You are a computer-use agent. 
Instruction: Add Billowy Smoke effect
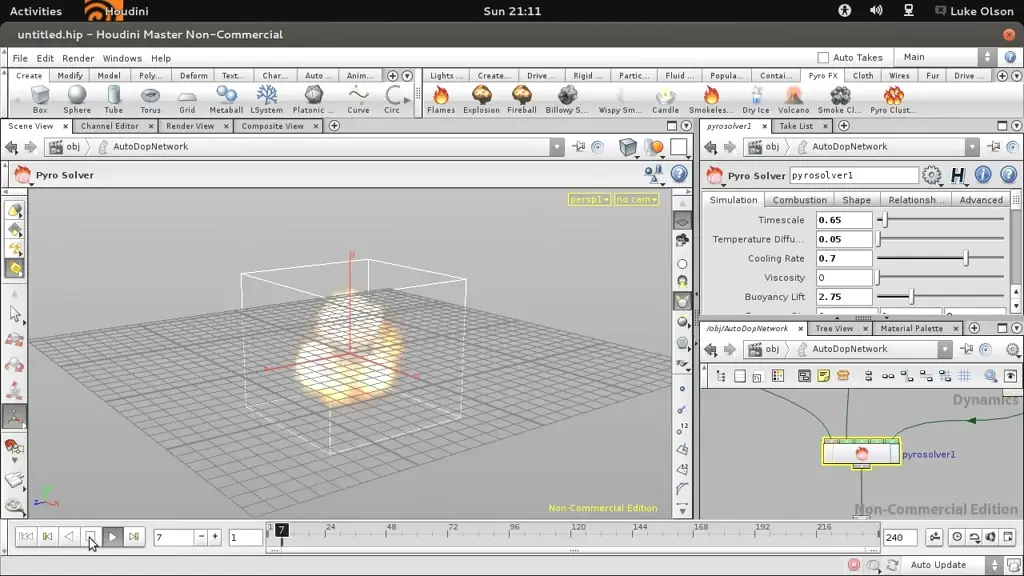[x=567, y=99]
